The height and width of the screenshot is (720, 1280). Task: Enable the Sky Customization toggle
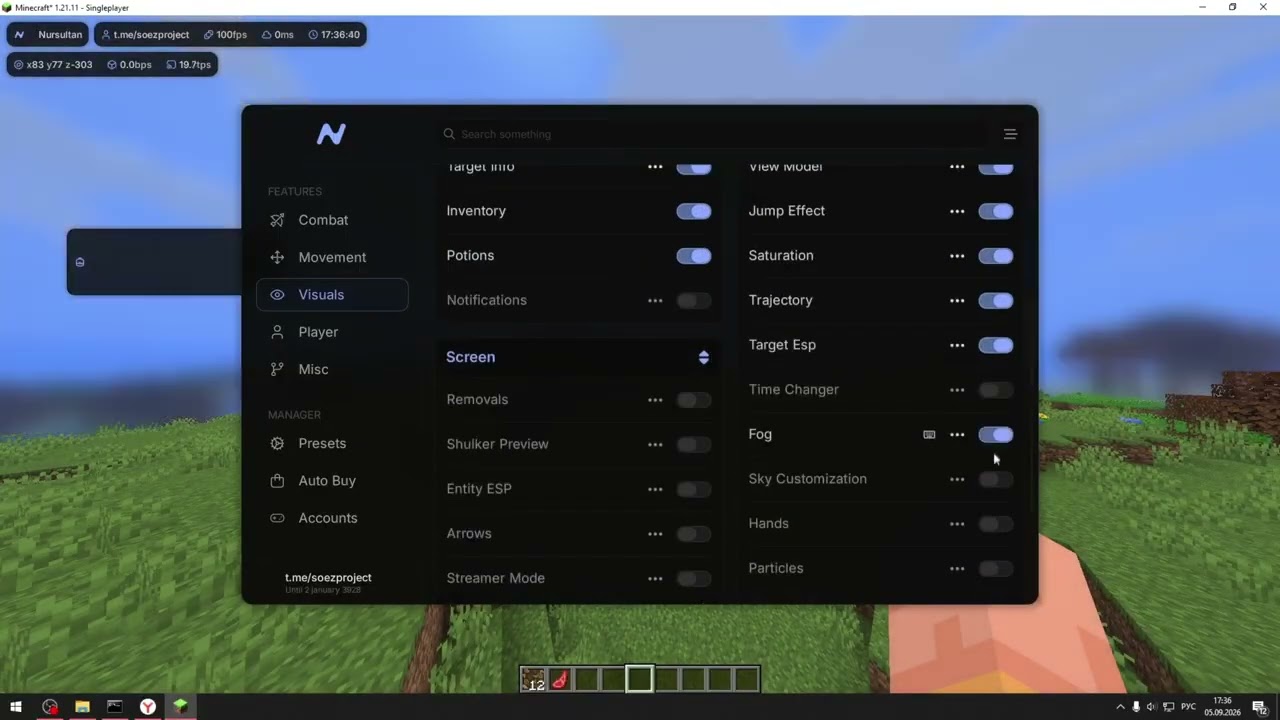coord(996,479)
